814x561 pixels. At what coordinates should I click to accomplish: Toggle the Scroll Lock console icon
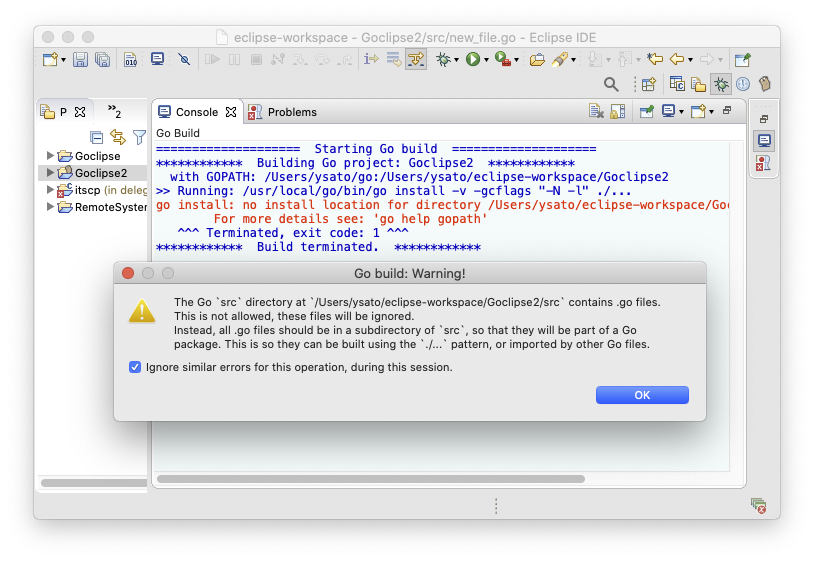pyautogui.click(x=618, y=112)
